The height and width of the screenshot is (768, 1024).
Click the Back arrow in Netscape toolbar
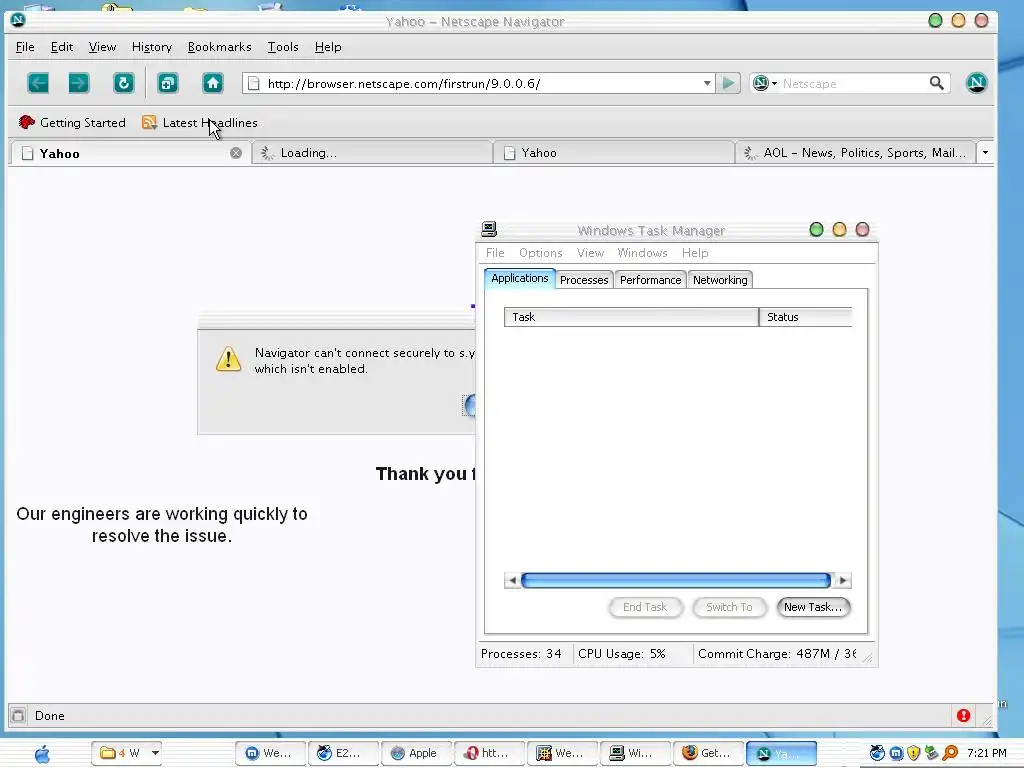click(x=38, y=83)
